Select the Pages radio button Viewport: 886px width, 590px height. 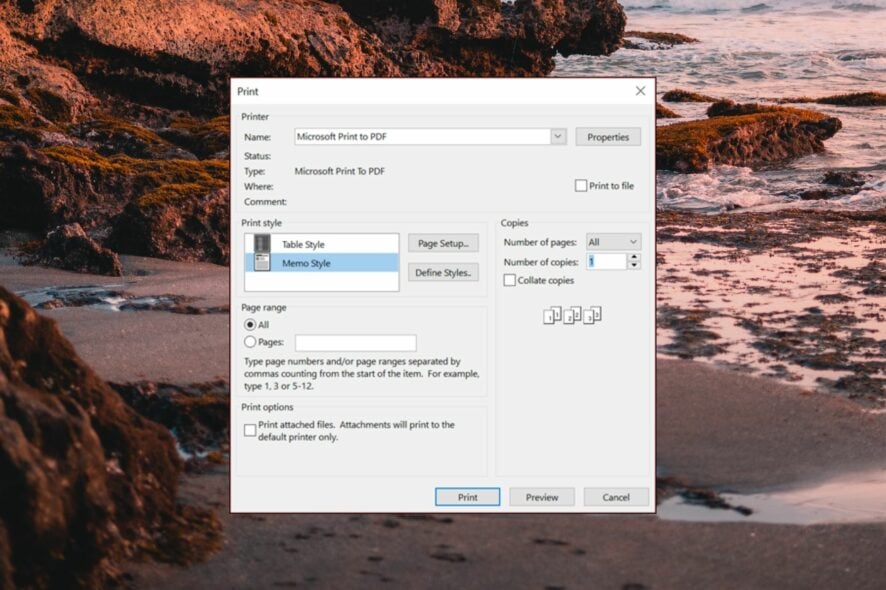coord(249,341)
